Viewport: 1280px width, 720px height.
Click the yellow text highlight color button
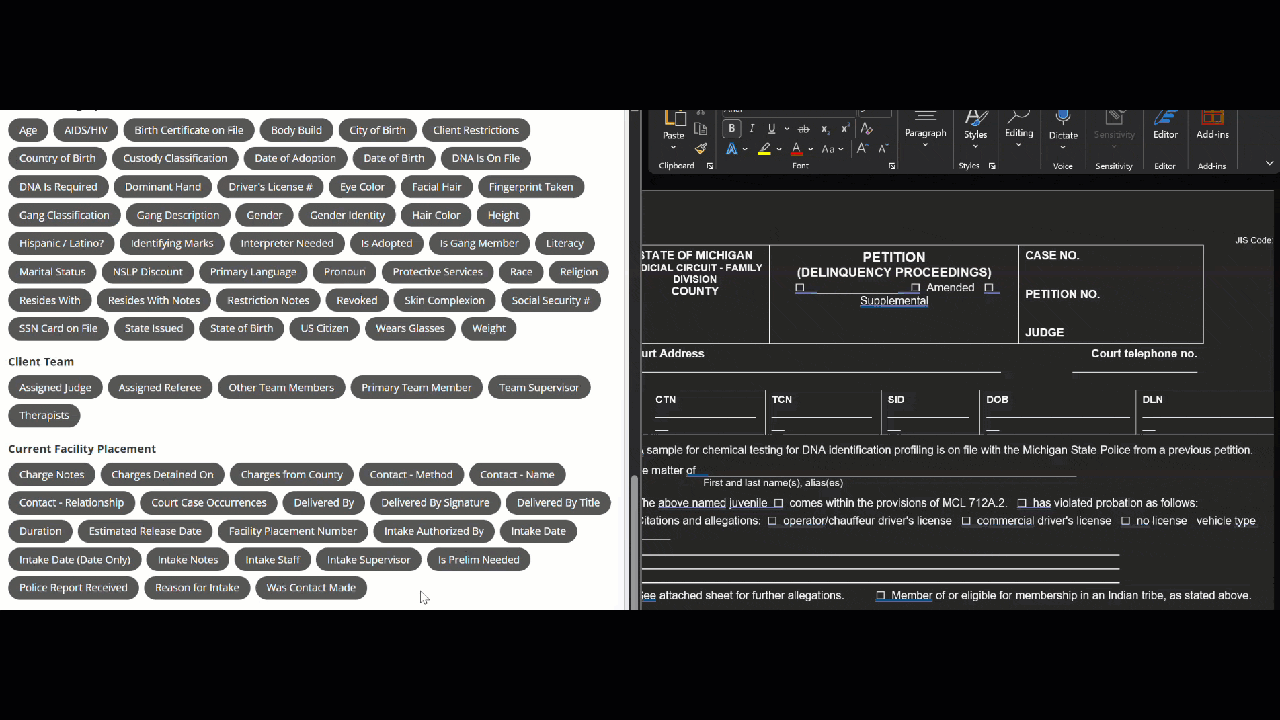coord(764,149)
